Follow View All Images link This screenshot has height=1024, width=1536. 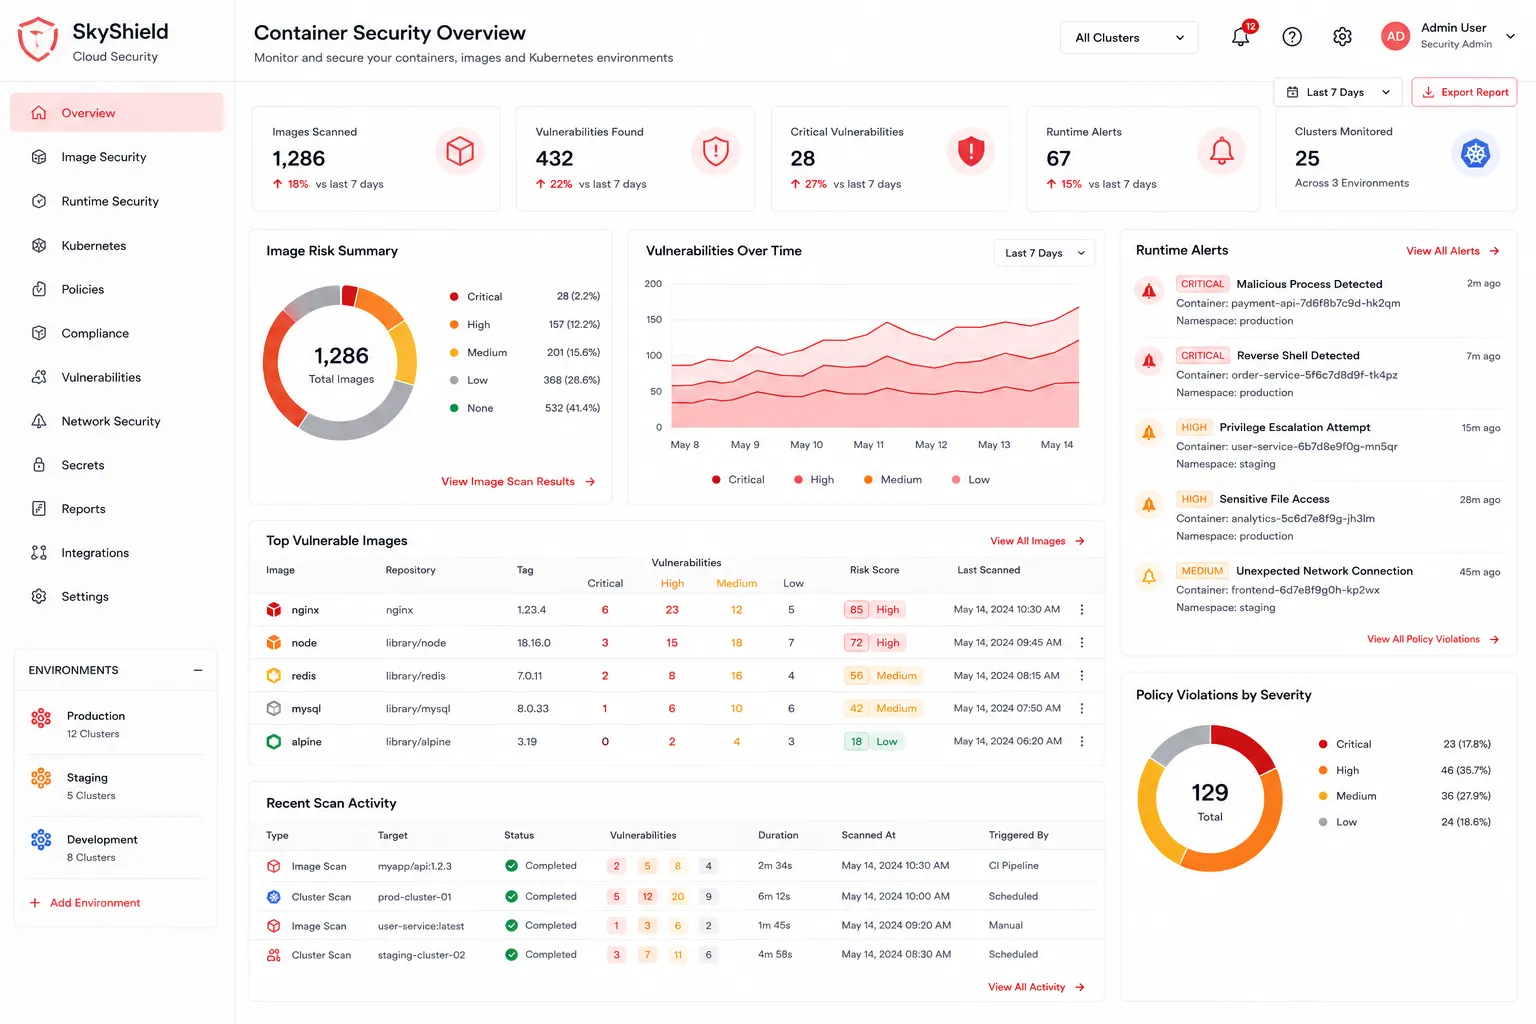[x=1037, y=541]
